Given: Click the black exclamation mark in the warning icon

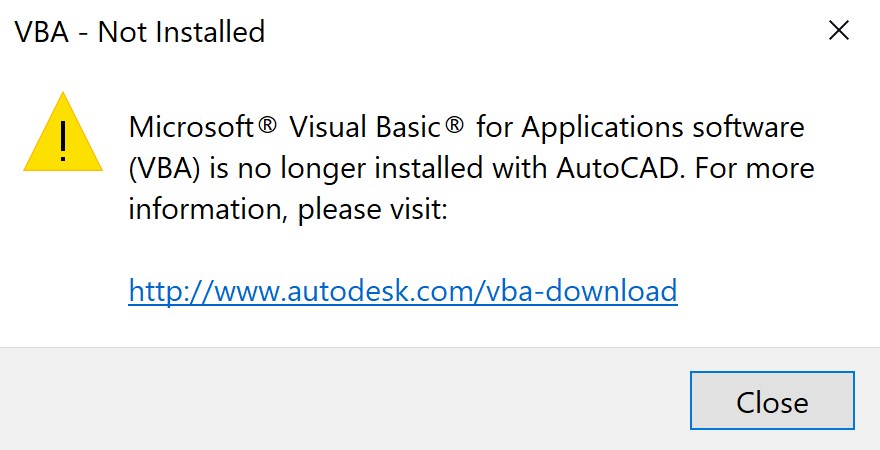Looking at the screenshot, I should [x=63, y=140].
